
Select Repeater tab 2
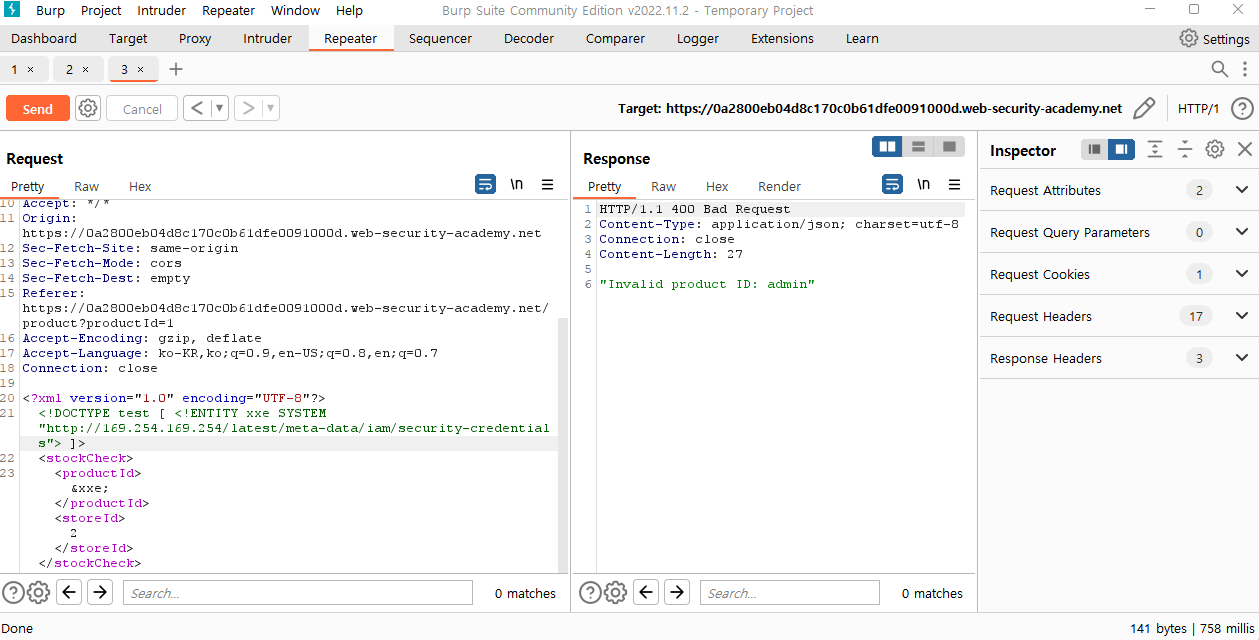point(69,69)
